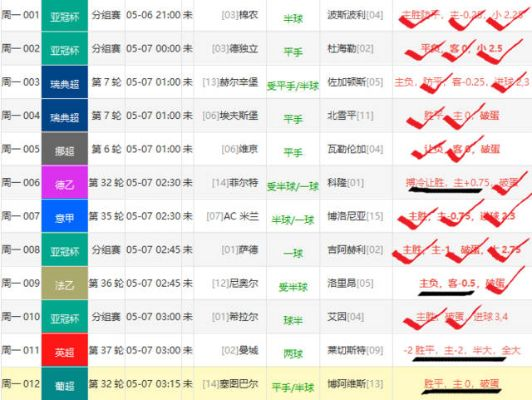
Task: Select the 半球/一球 handicap for AC 米兰
Action: [293, 220]
